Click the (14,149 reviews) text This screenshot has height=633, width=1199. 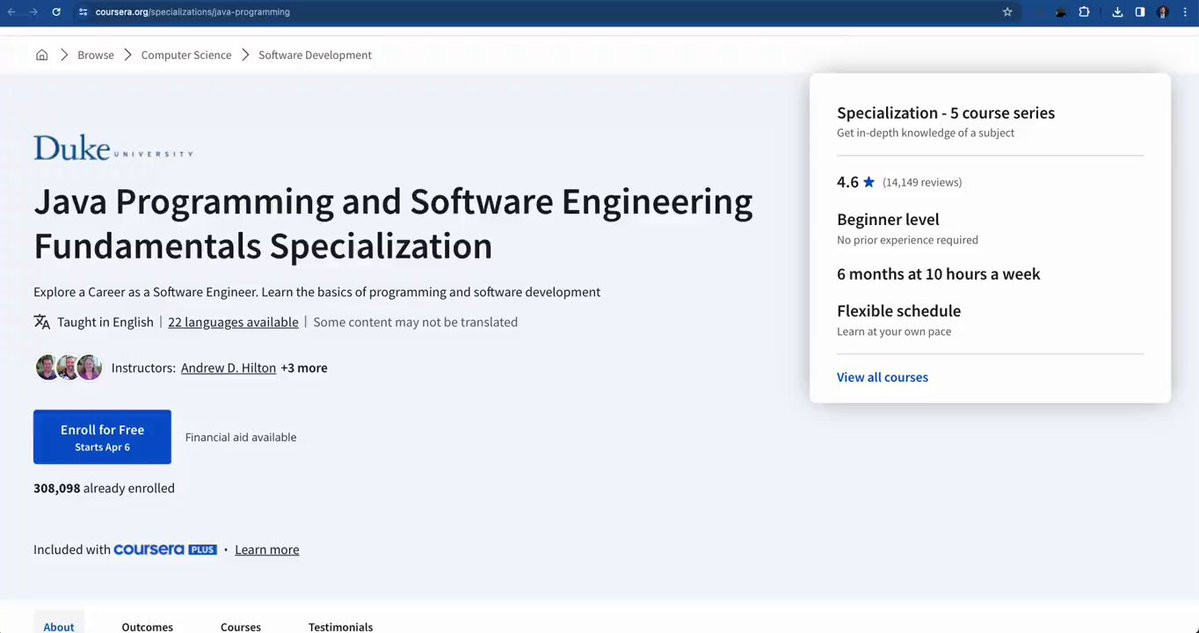922,182
